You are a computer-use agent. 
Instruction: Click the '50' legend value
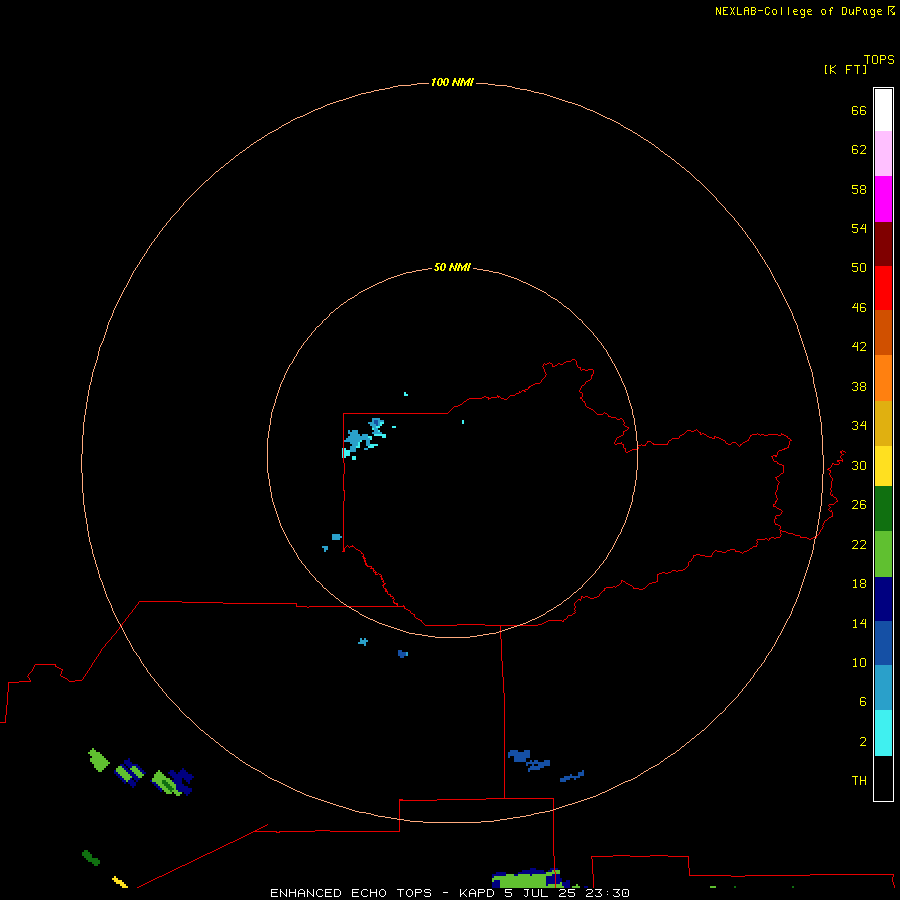coord(859,267)
